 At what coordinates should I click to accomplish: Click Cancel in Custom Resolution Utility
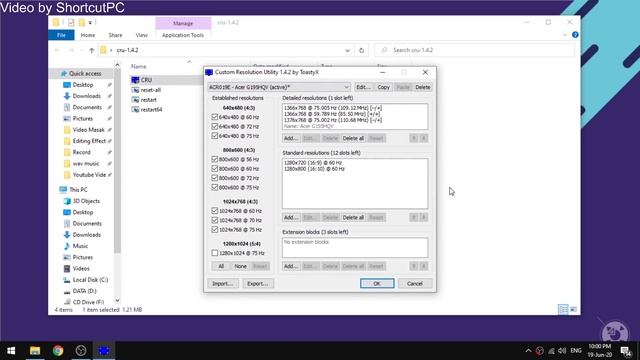tap(415, 283)
